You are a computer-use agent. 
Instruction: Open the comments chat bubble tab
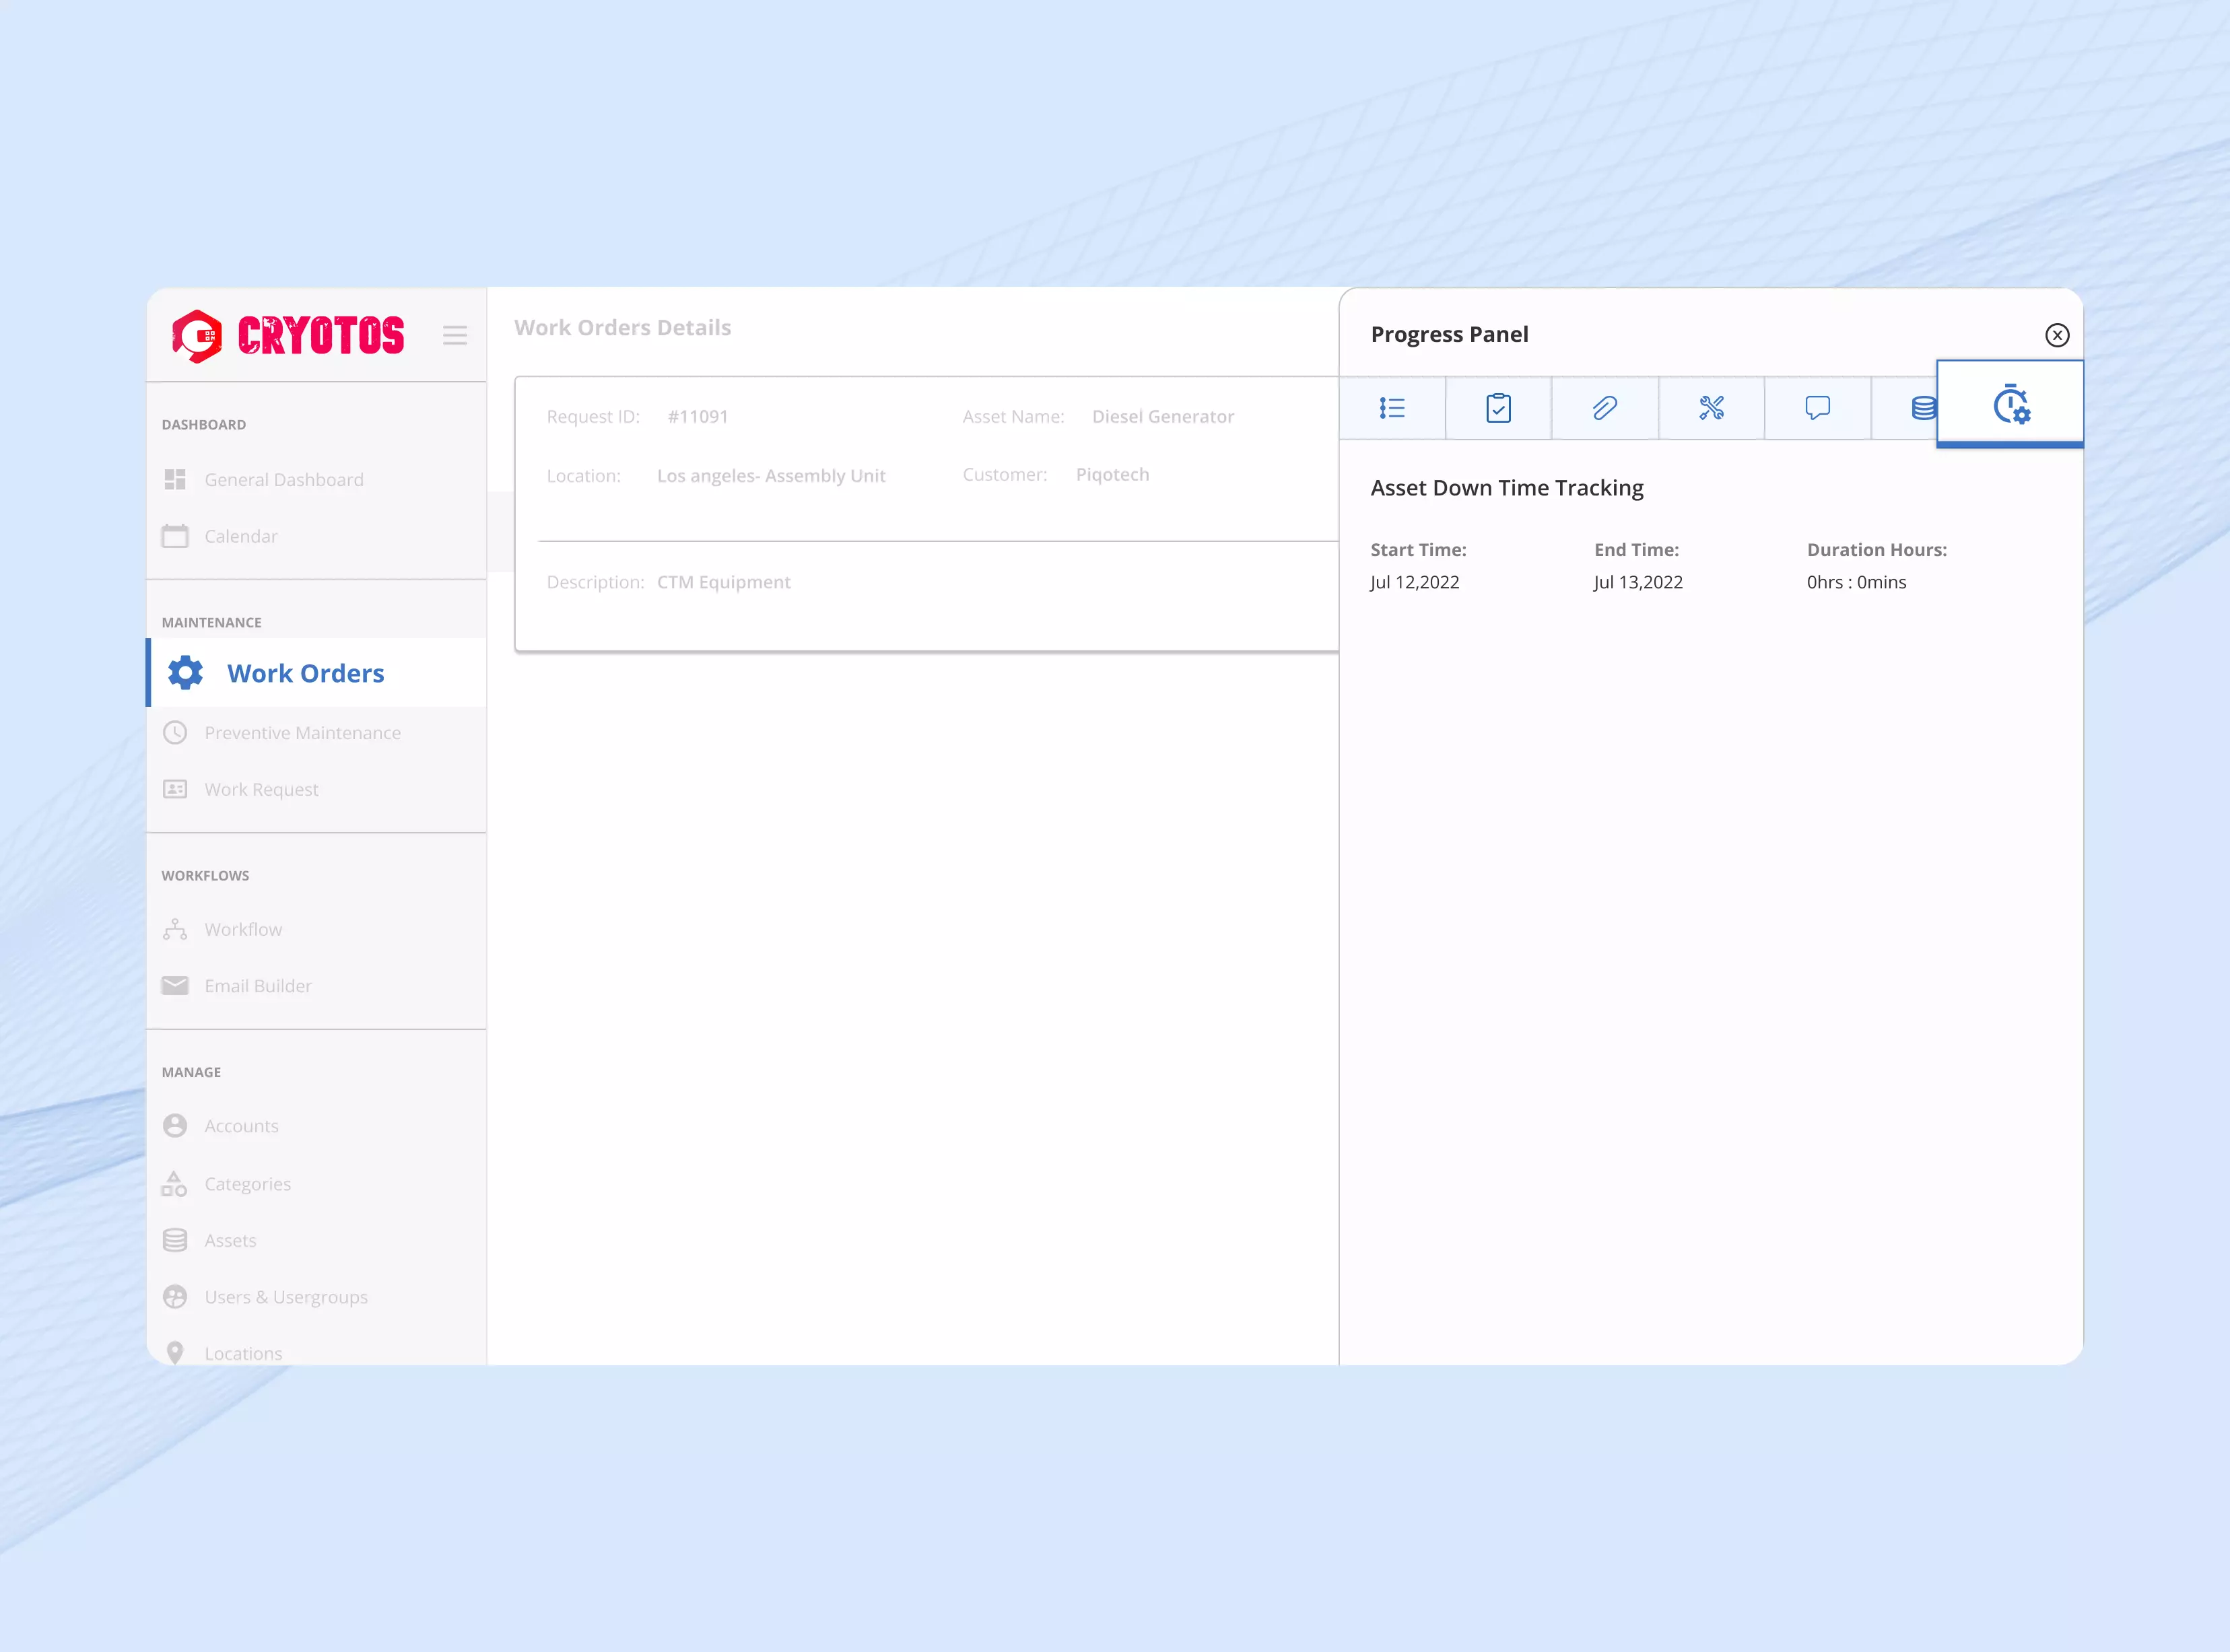pyautogui.click(x=1817, y=408)
